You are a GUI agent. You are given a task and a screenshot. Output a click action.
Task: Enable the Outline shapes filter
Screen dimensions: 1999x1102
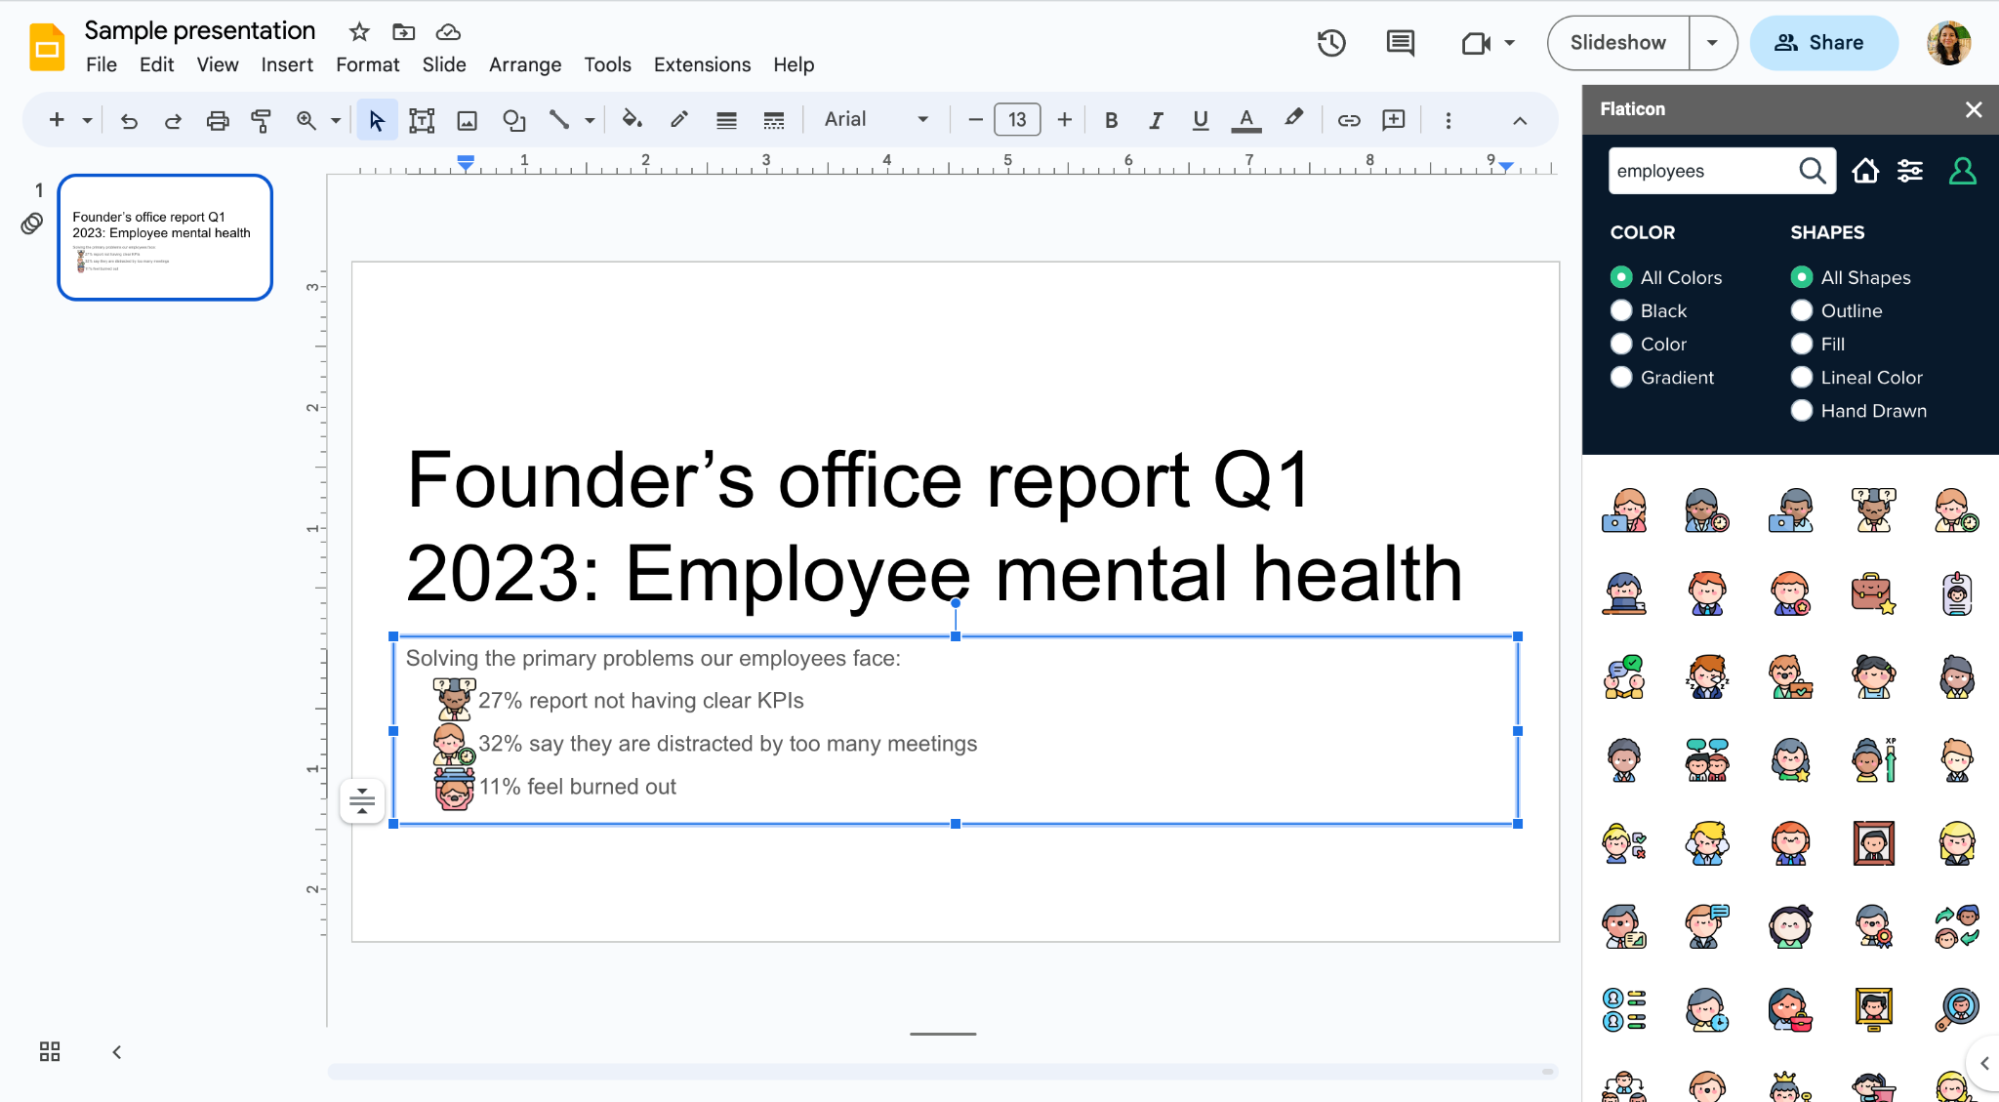point(1802,311)
